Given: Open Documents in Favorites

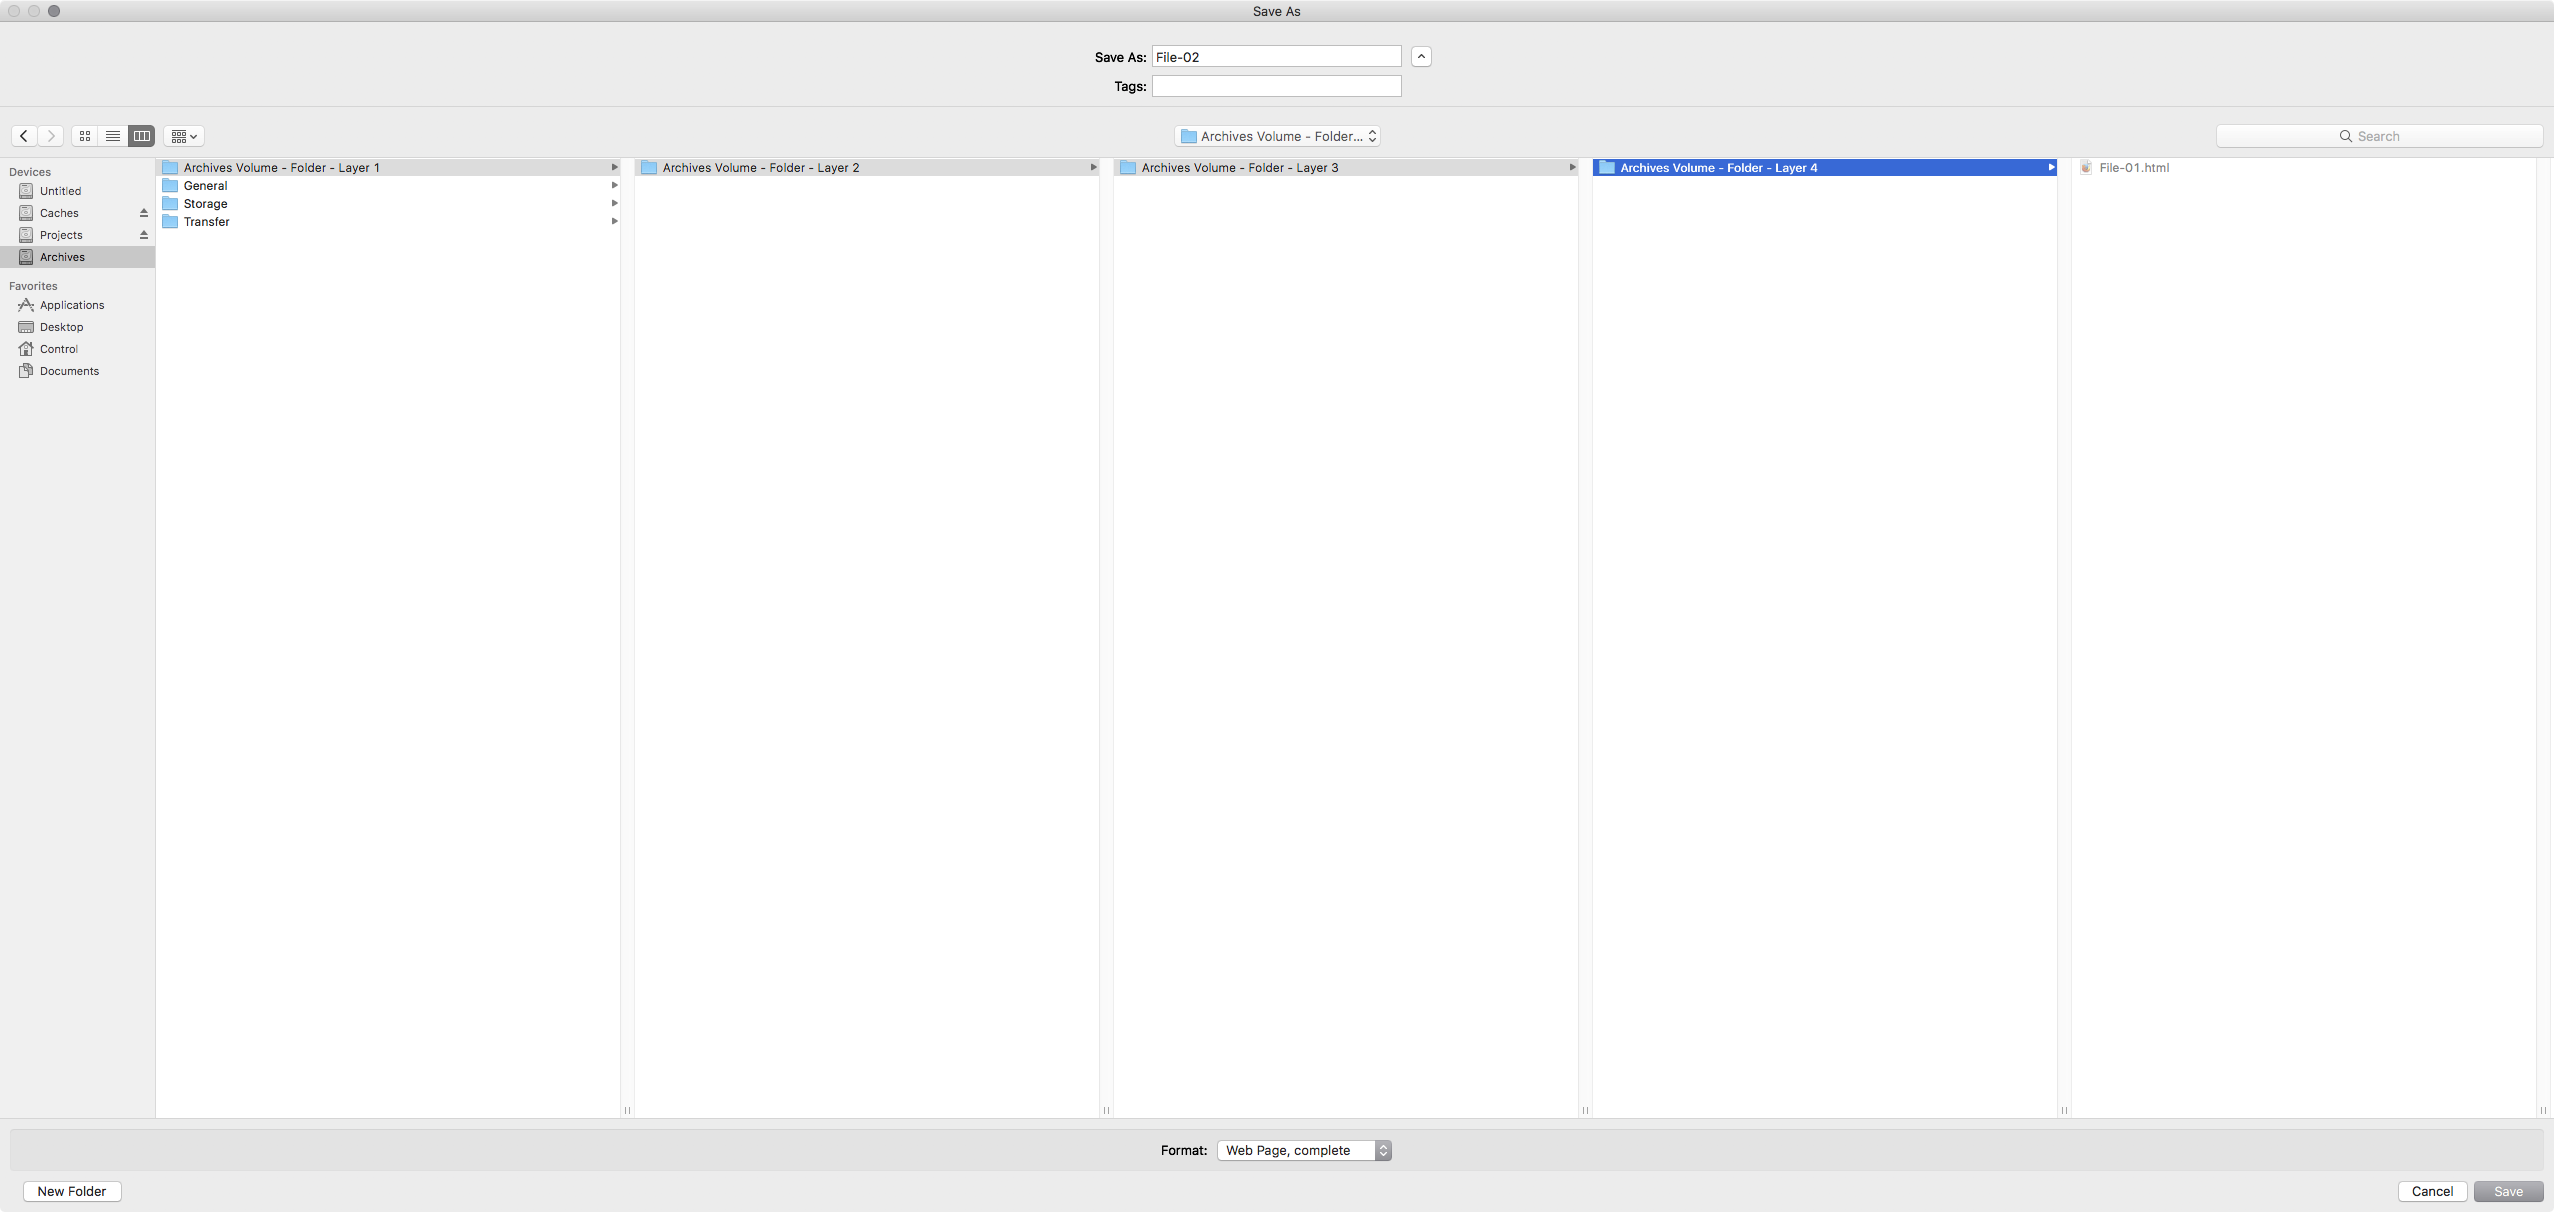Looking at the screenshot, I should point(78,371).
